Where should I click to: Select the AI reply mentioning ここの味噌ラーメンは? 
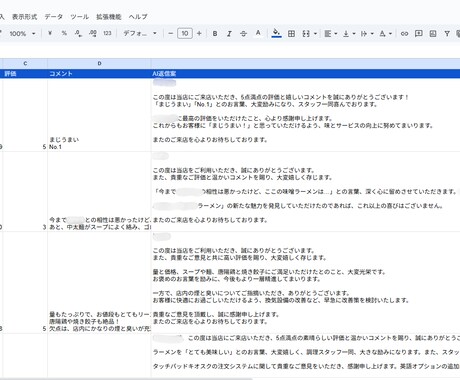(306, 192)
